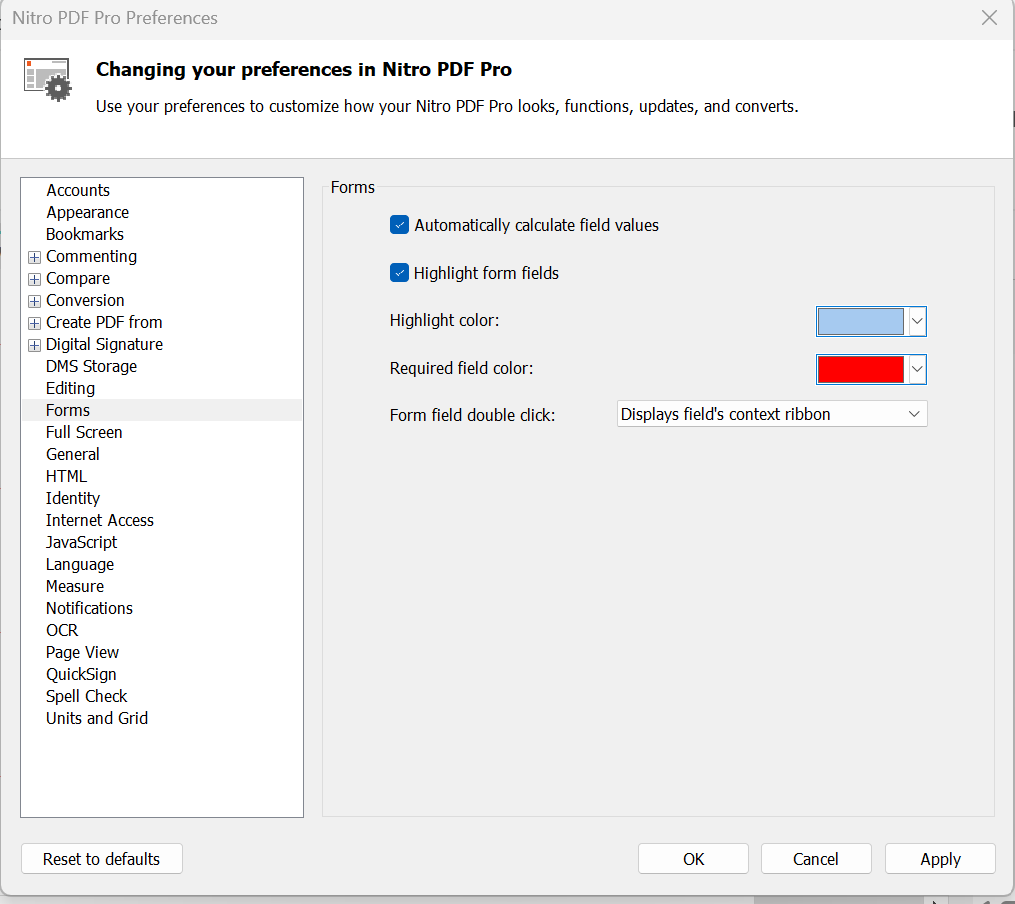Select Measure category
The height and width of the screenshot is (904, 1015).
[x=75, y=586]
